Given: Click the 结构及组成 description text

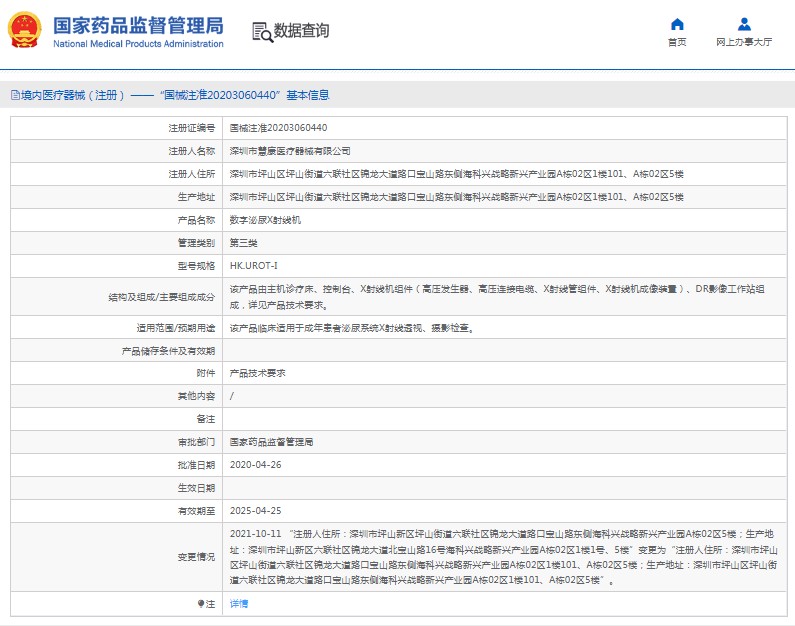Looking at the screenshot, I should 497,297.
